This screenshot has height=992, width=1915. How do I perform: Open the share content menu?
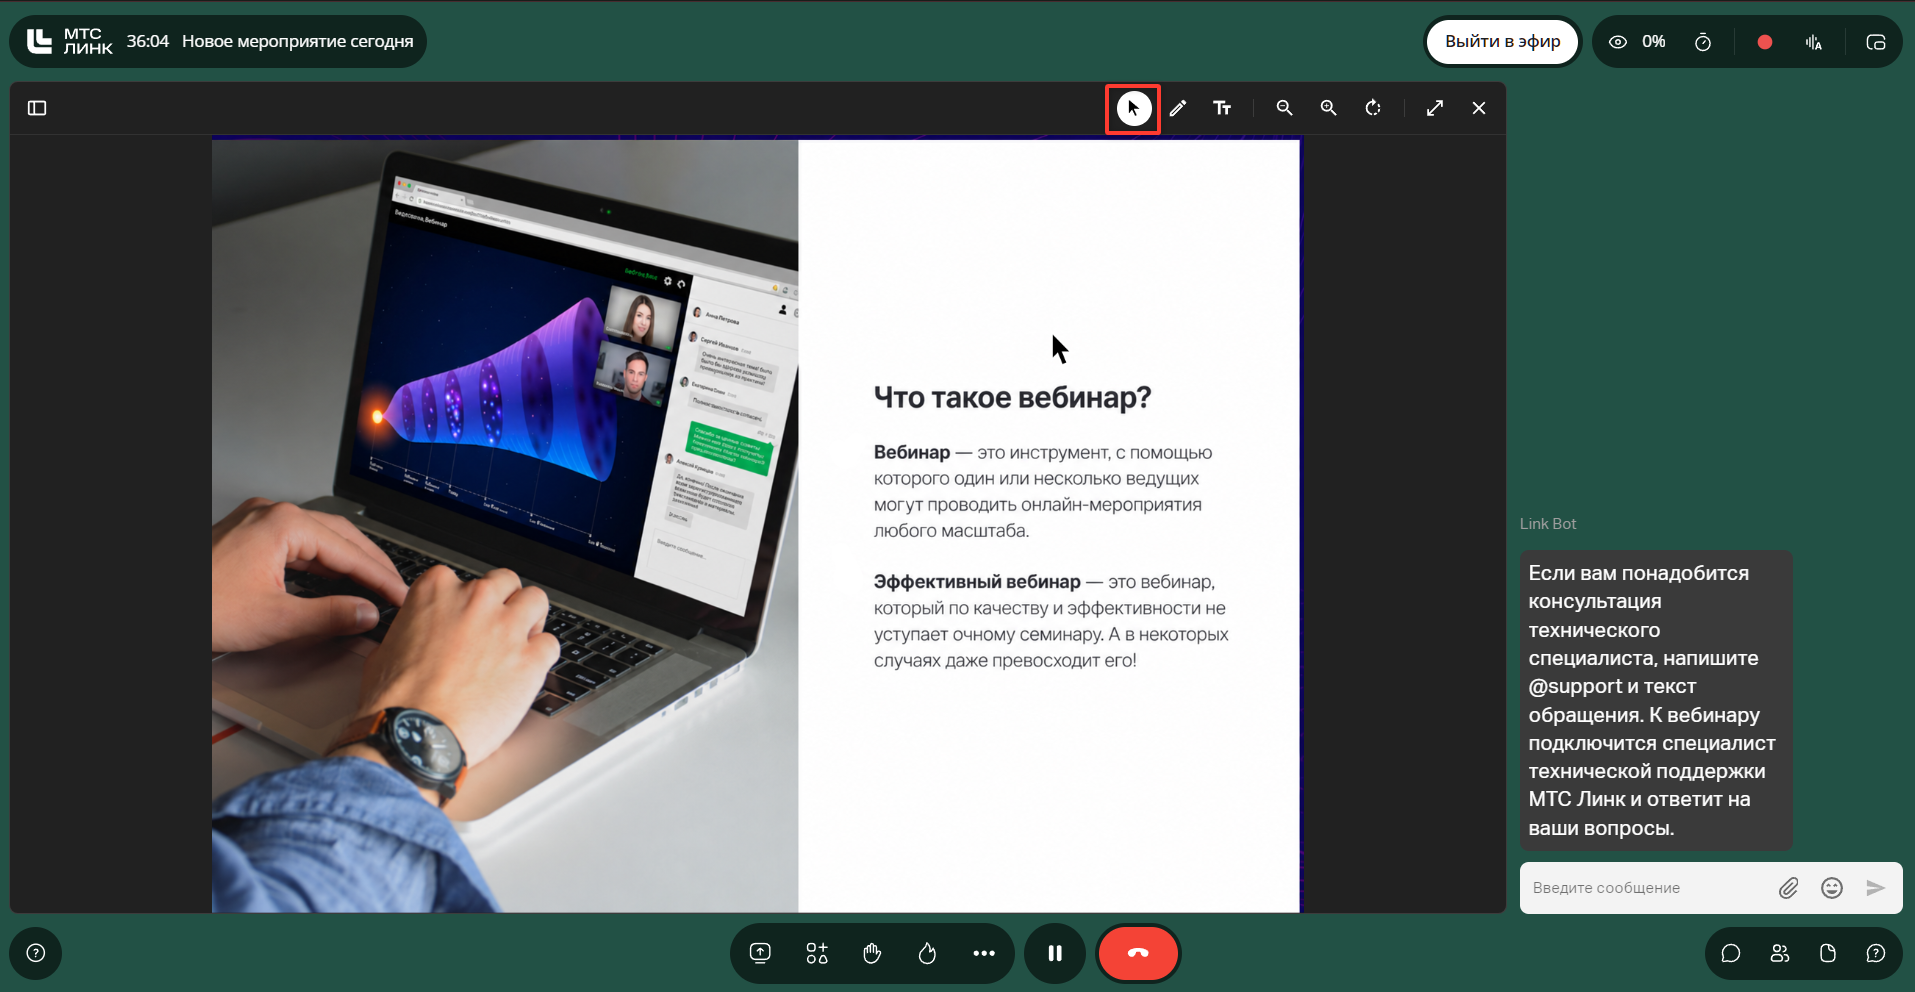[x=760, y=953]
